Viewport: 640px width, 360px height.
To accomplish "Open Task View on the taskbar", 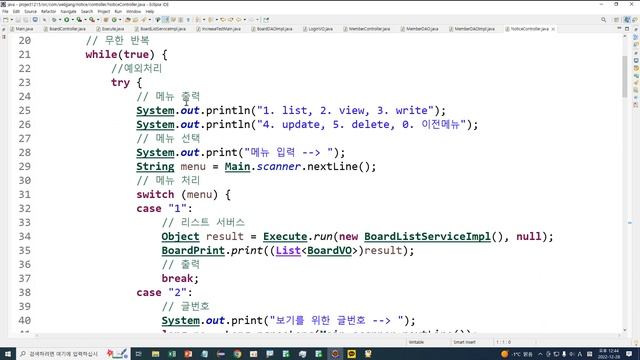I will click(x=138, y=354).
